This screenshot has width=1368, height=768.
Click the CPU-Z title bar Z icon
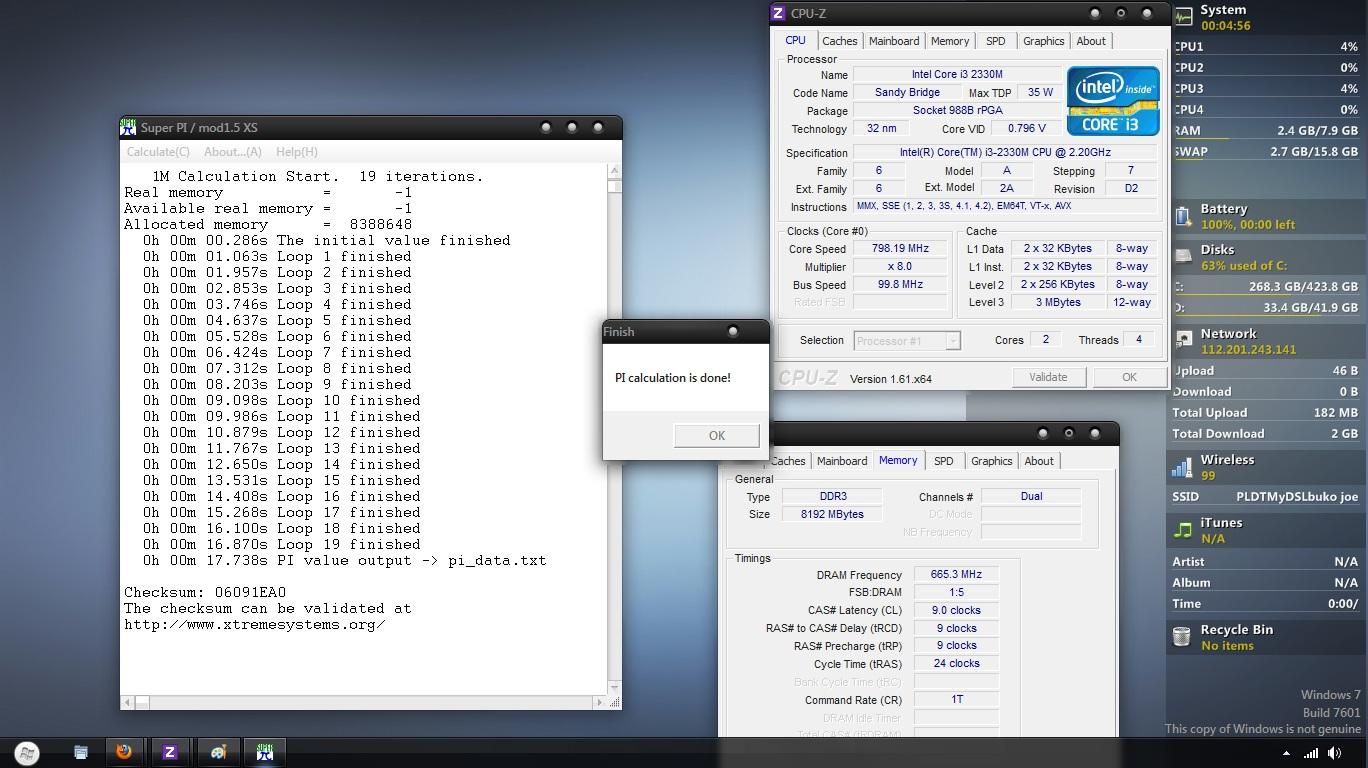point(778,13)
